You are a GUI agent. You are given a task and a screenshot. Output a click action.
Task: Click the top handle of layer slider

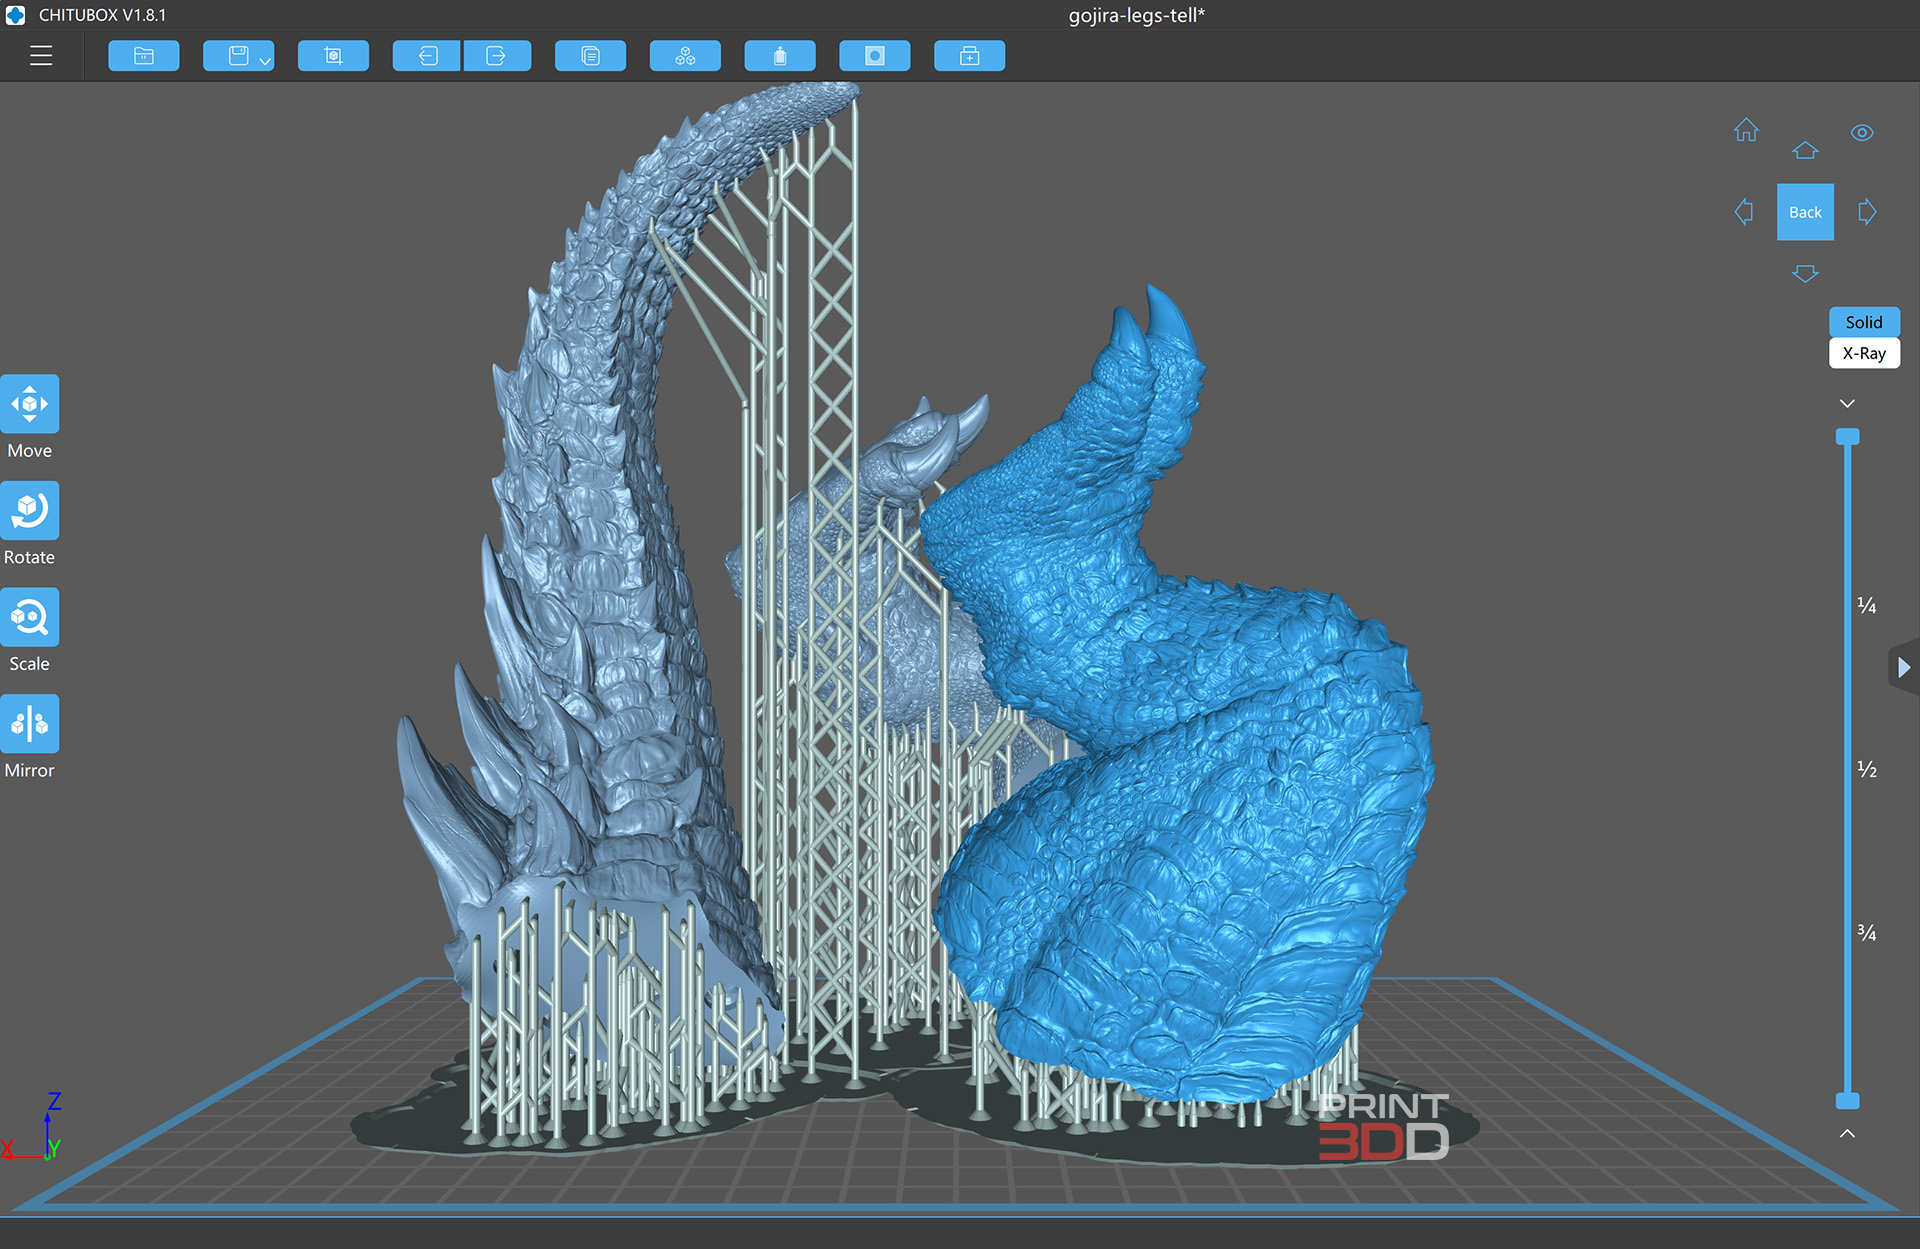coord(1847,437)
